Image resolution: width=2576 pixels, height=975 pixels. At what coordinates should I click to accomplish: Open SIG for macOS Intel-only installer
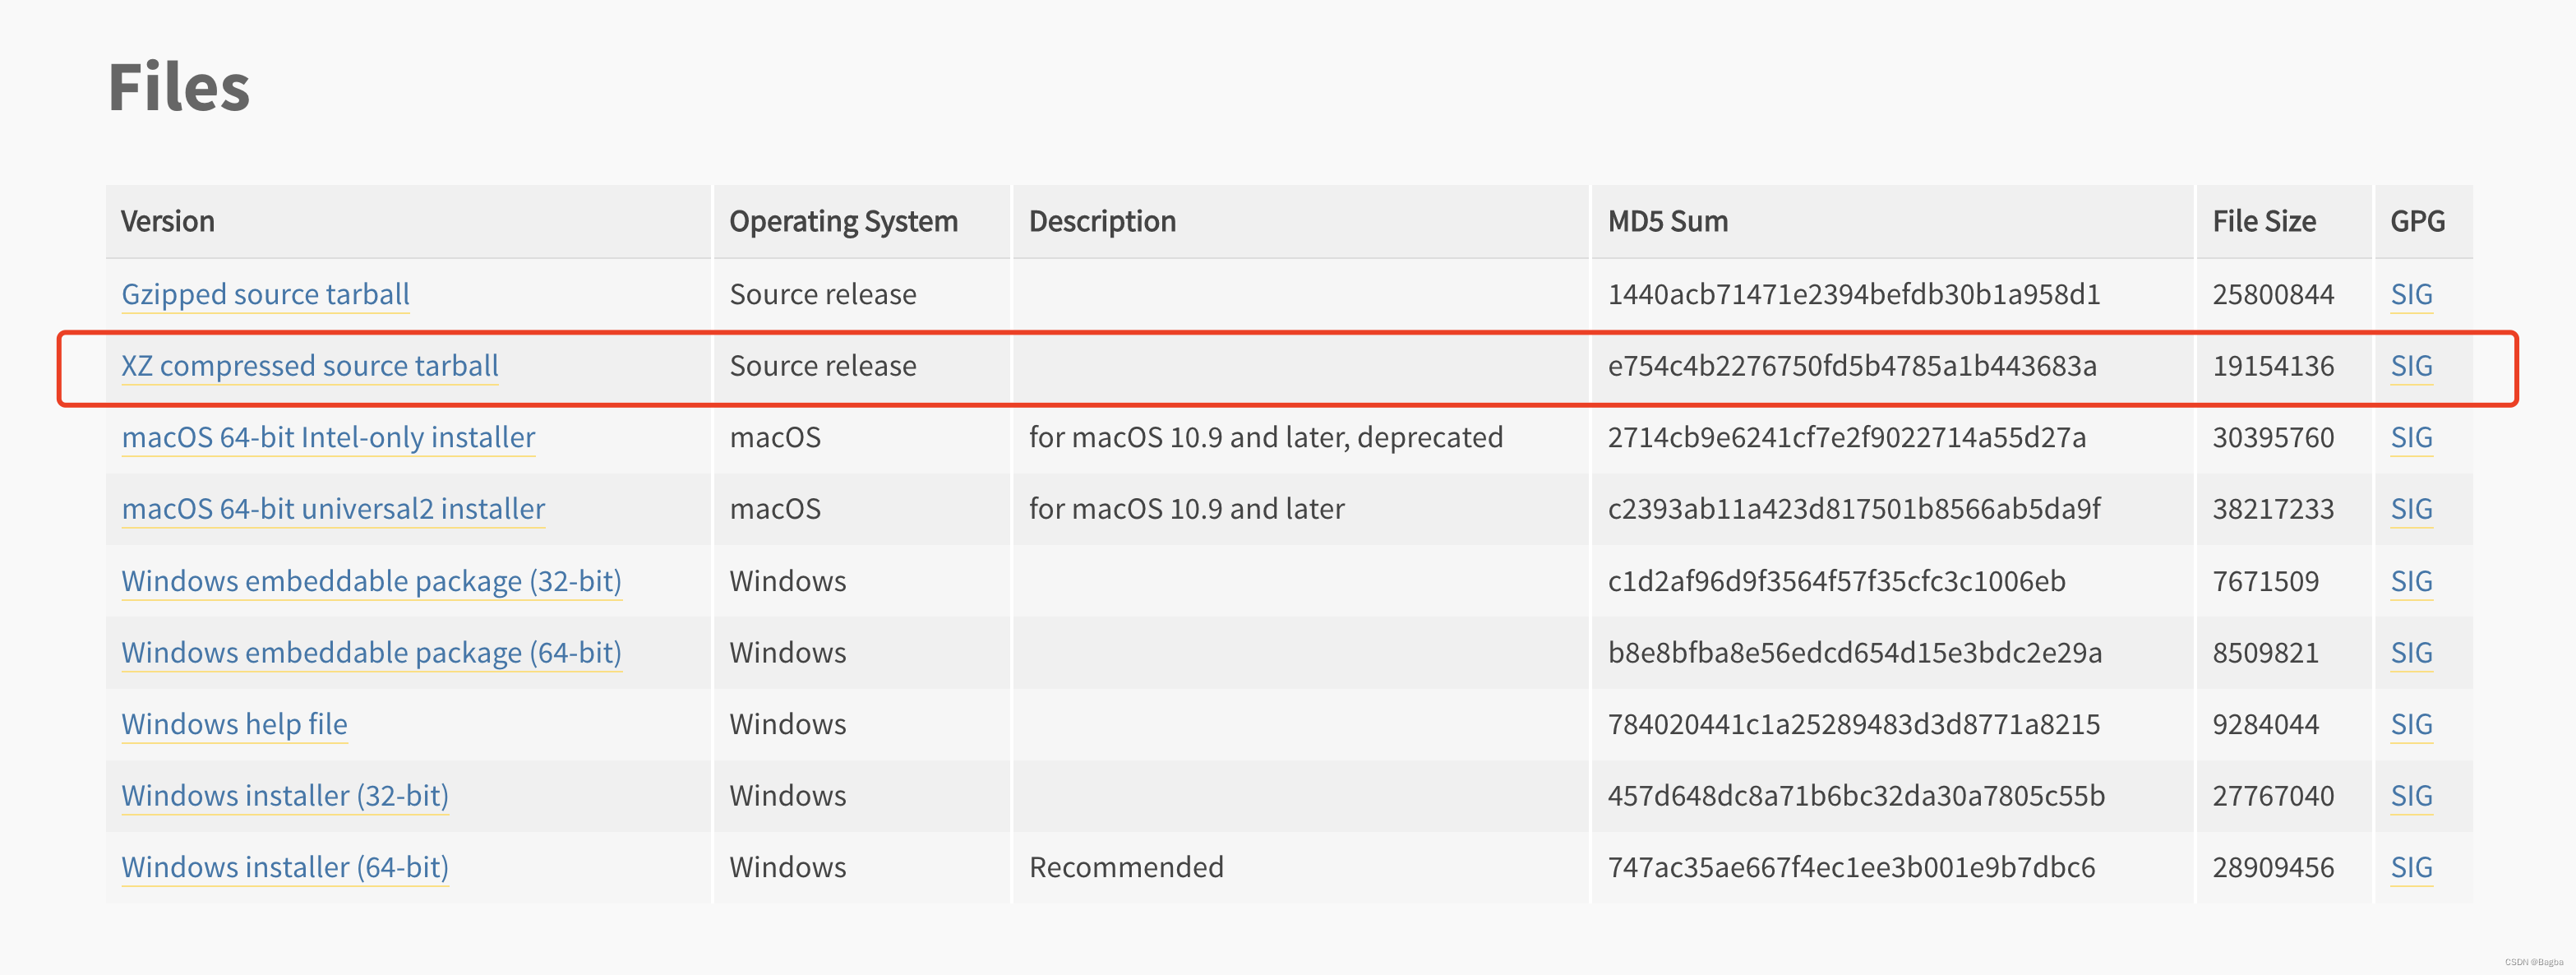pyautogui.click(x=2410, y=437)
